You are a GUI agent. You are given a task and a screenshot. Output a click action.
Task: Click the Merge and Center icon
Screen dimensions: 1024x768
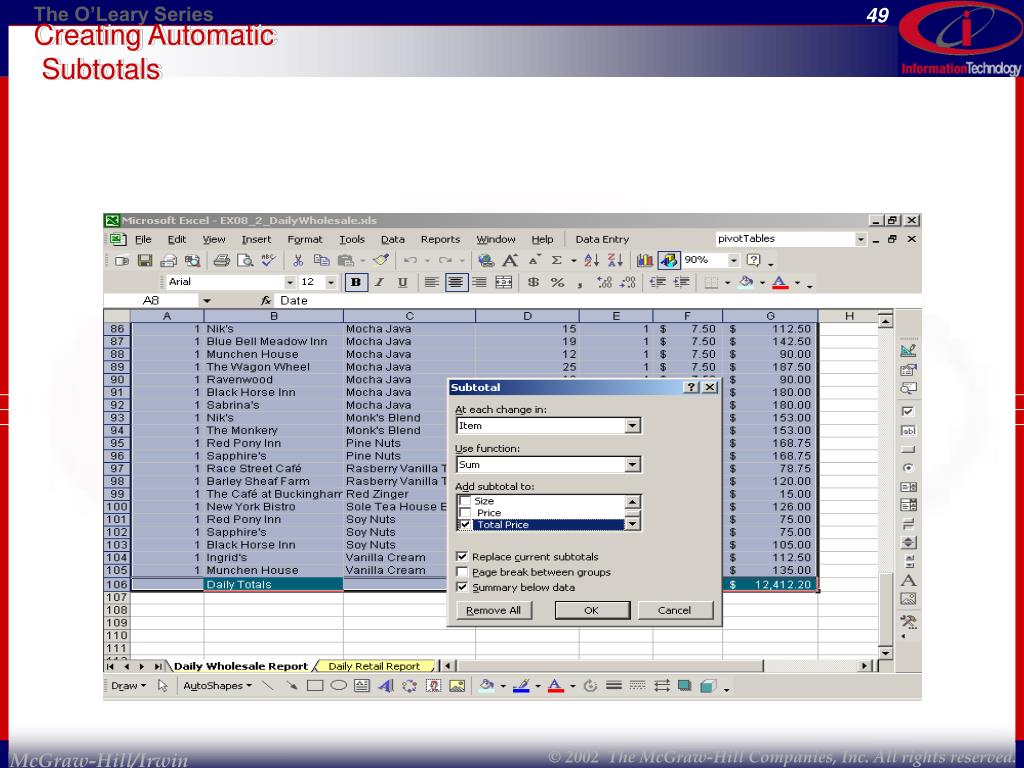coord(504,282)
